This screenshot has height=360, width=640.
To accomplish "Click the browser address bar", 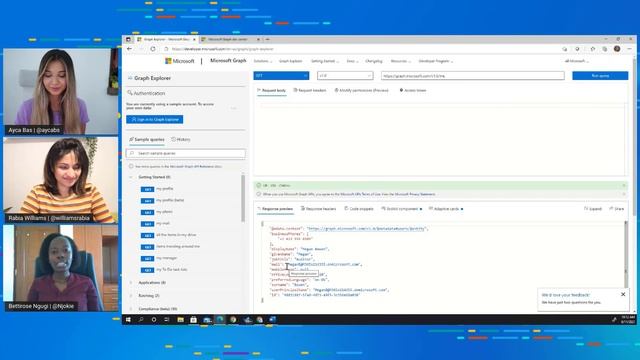I will tap(359, 49).
